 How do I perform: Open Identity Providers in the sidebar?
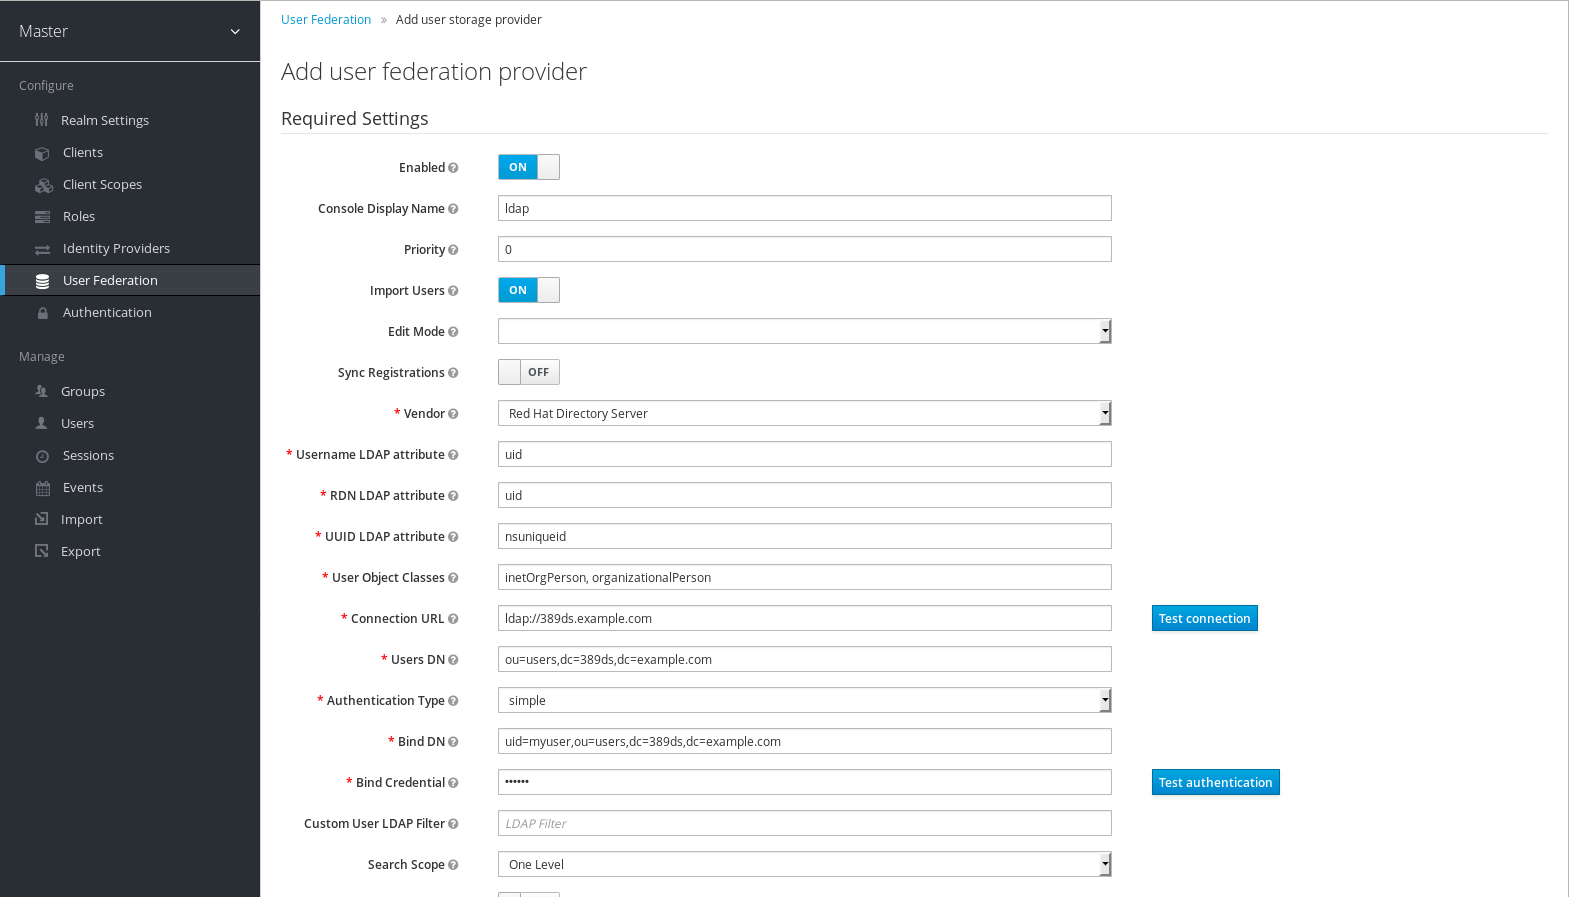[x=116, y=248]
